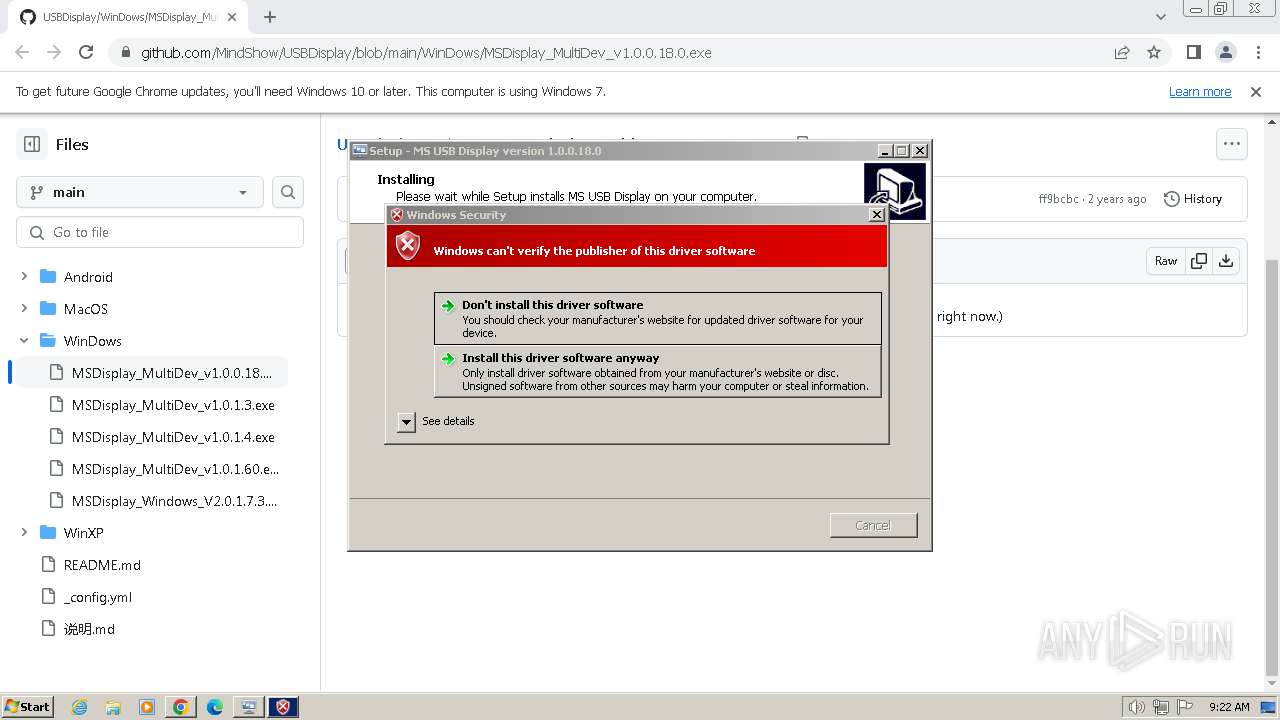Go forward in the browser
This screenshot has height=720, width=1280.
pyautogui.click(x=54, y=52)
